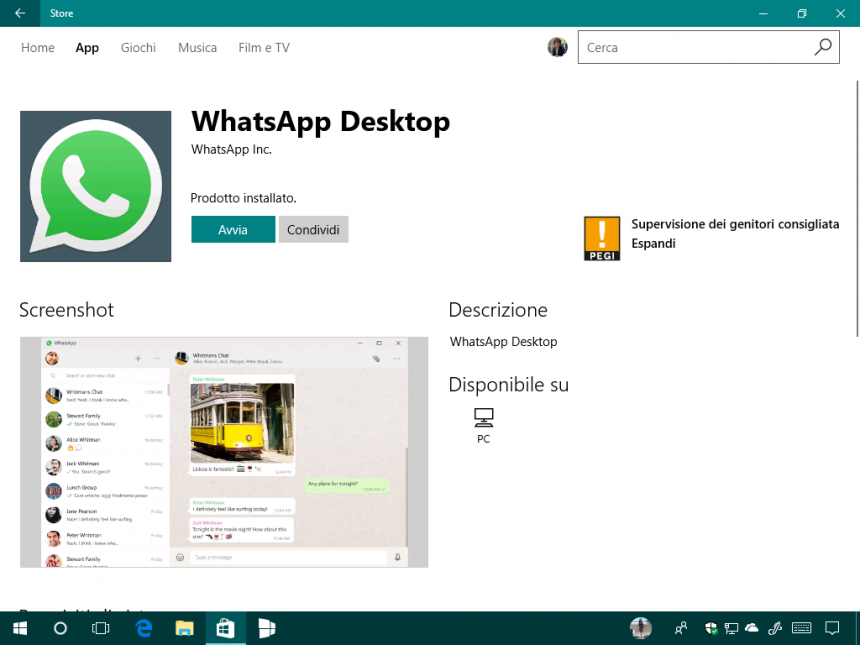Open the WhatsApp screenshot preview
860x645 pixels.
(224, 452)
